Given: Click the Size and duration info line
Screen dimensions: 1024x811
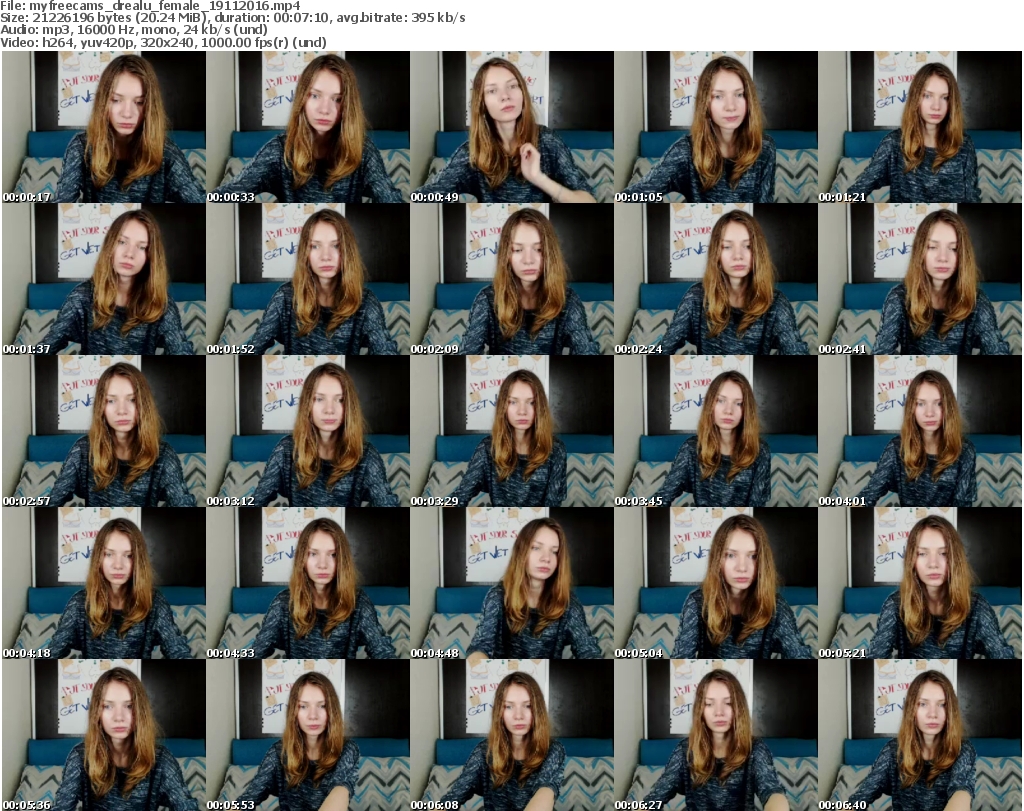Looking at the screenshot, I should click(x=232, y=18).
